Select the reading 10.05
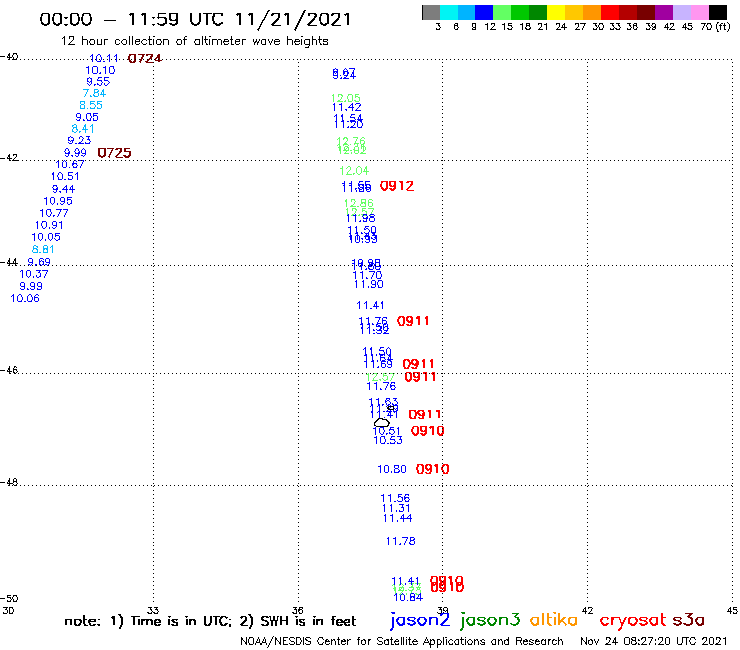The height and width of the screenshot is (650, 740). 46,237
